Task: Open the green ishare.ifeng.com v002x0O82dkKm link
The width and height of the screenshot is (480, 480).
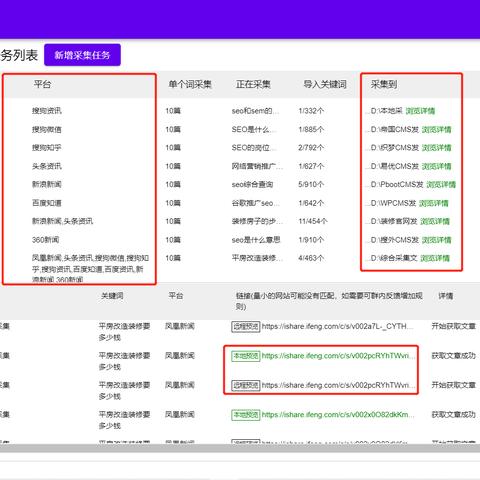Action: click(x=338, y=415)
